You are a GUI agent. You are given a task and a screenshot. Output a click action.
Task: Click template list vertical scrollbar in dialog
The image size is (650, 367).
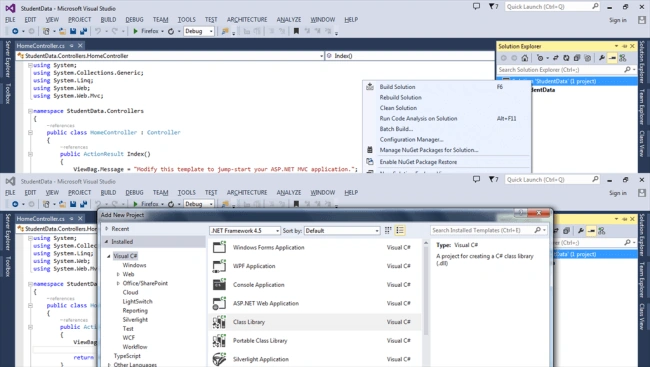coord(426,290)
